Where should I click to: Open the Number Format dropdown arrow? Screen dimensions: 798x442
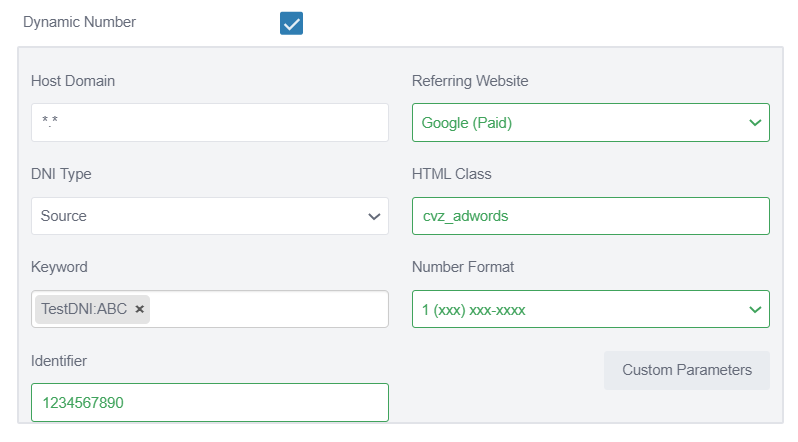(x=755, y=310)
